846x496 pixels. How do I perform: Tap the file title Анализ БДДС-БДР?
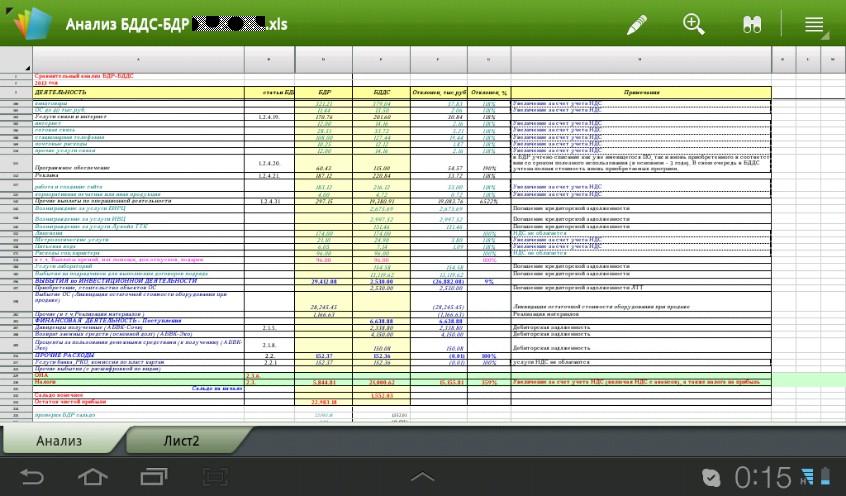point(176,24)
